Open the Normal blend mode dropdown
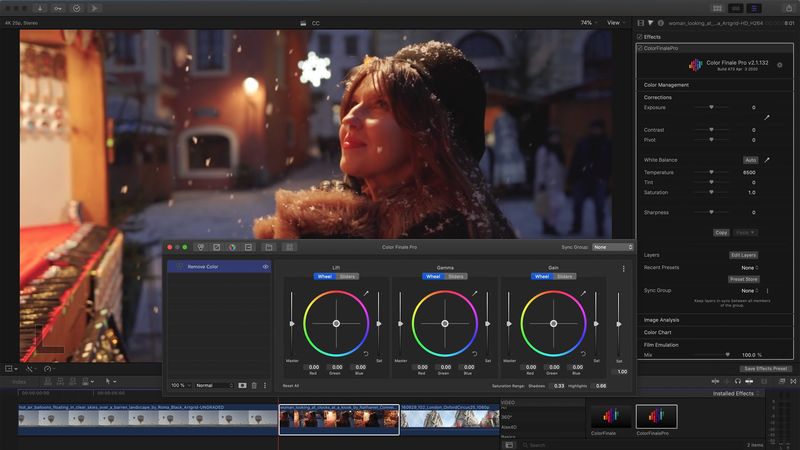 click(214, 385)
